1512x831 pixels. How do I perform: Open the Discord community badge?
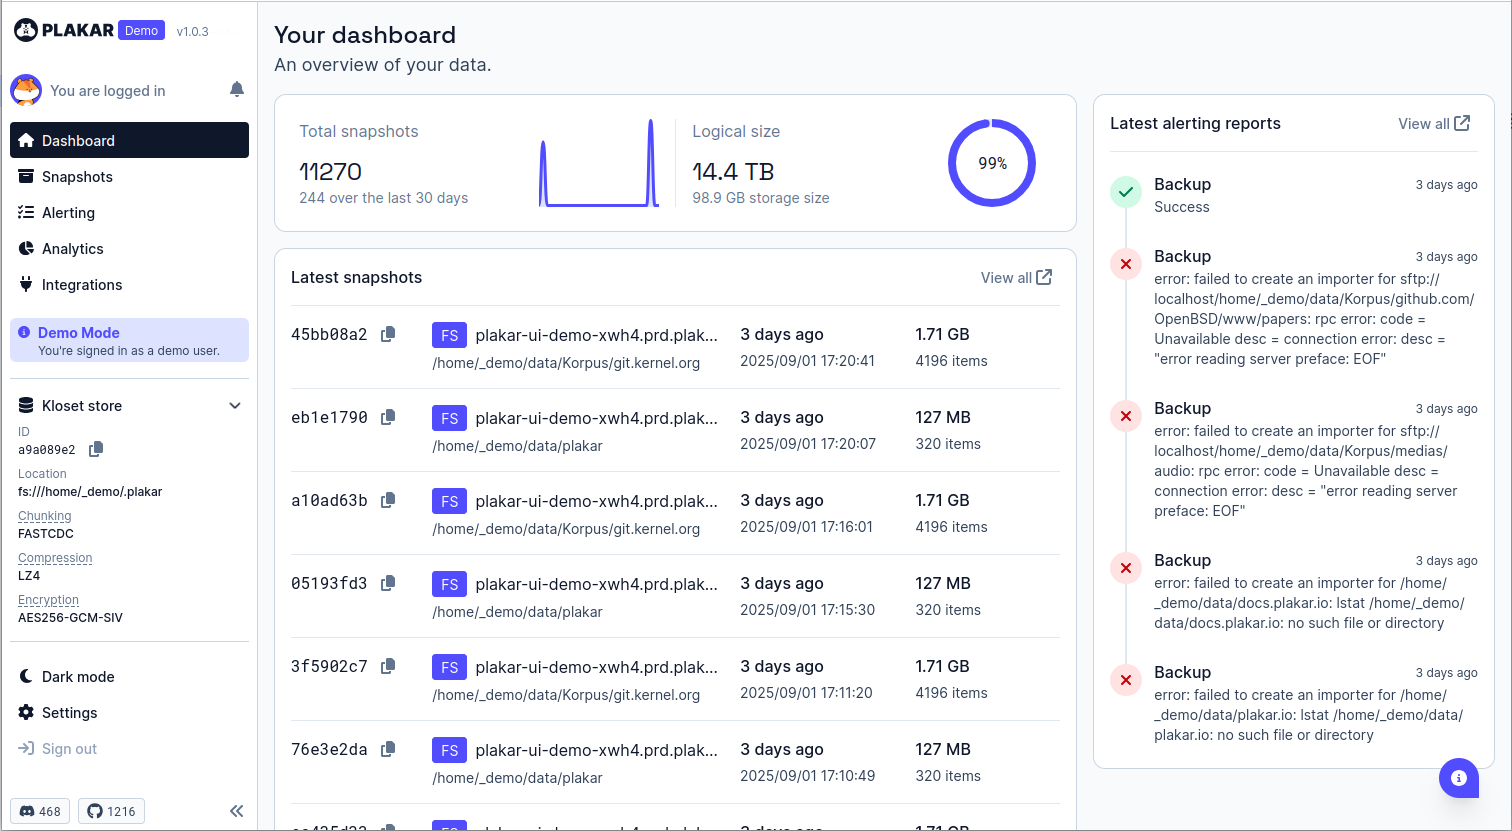click(x=40, y=811)
